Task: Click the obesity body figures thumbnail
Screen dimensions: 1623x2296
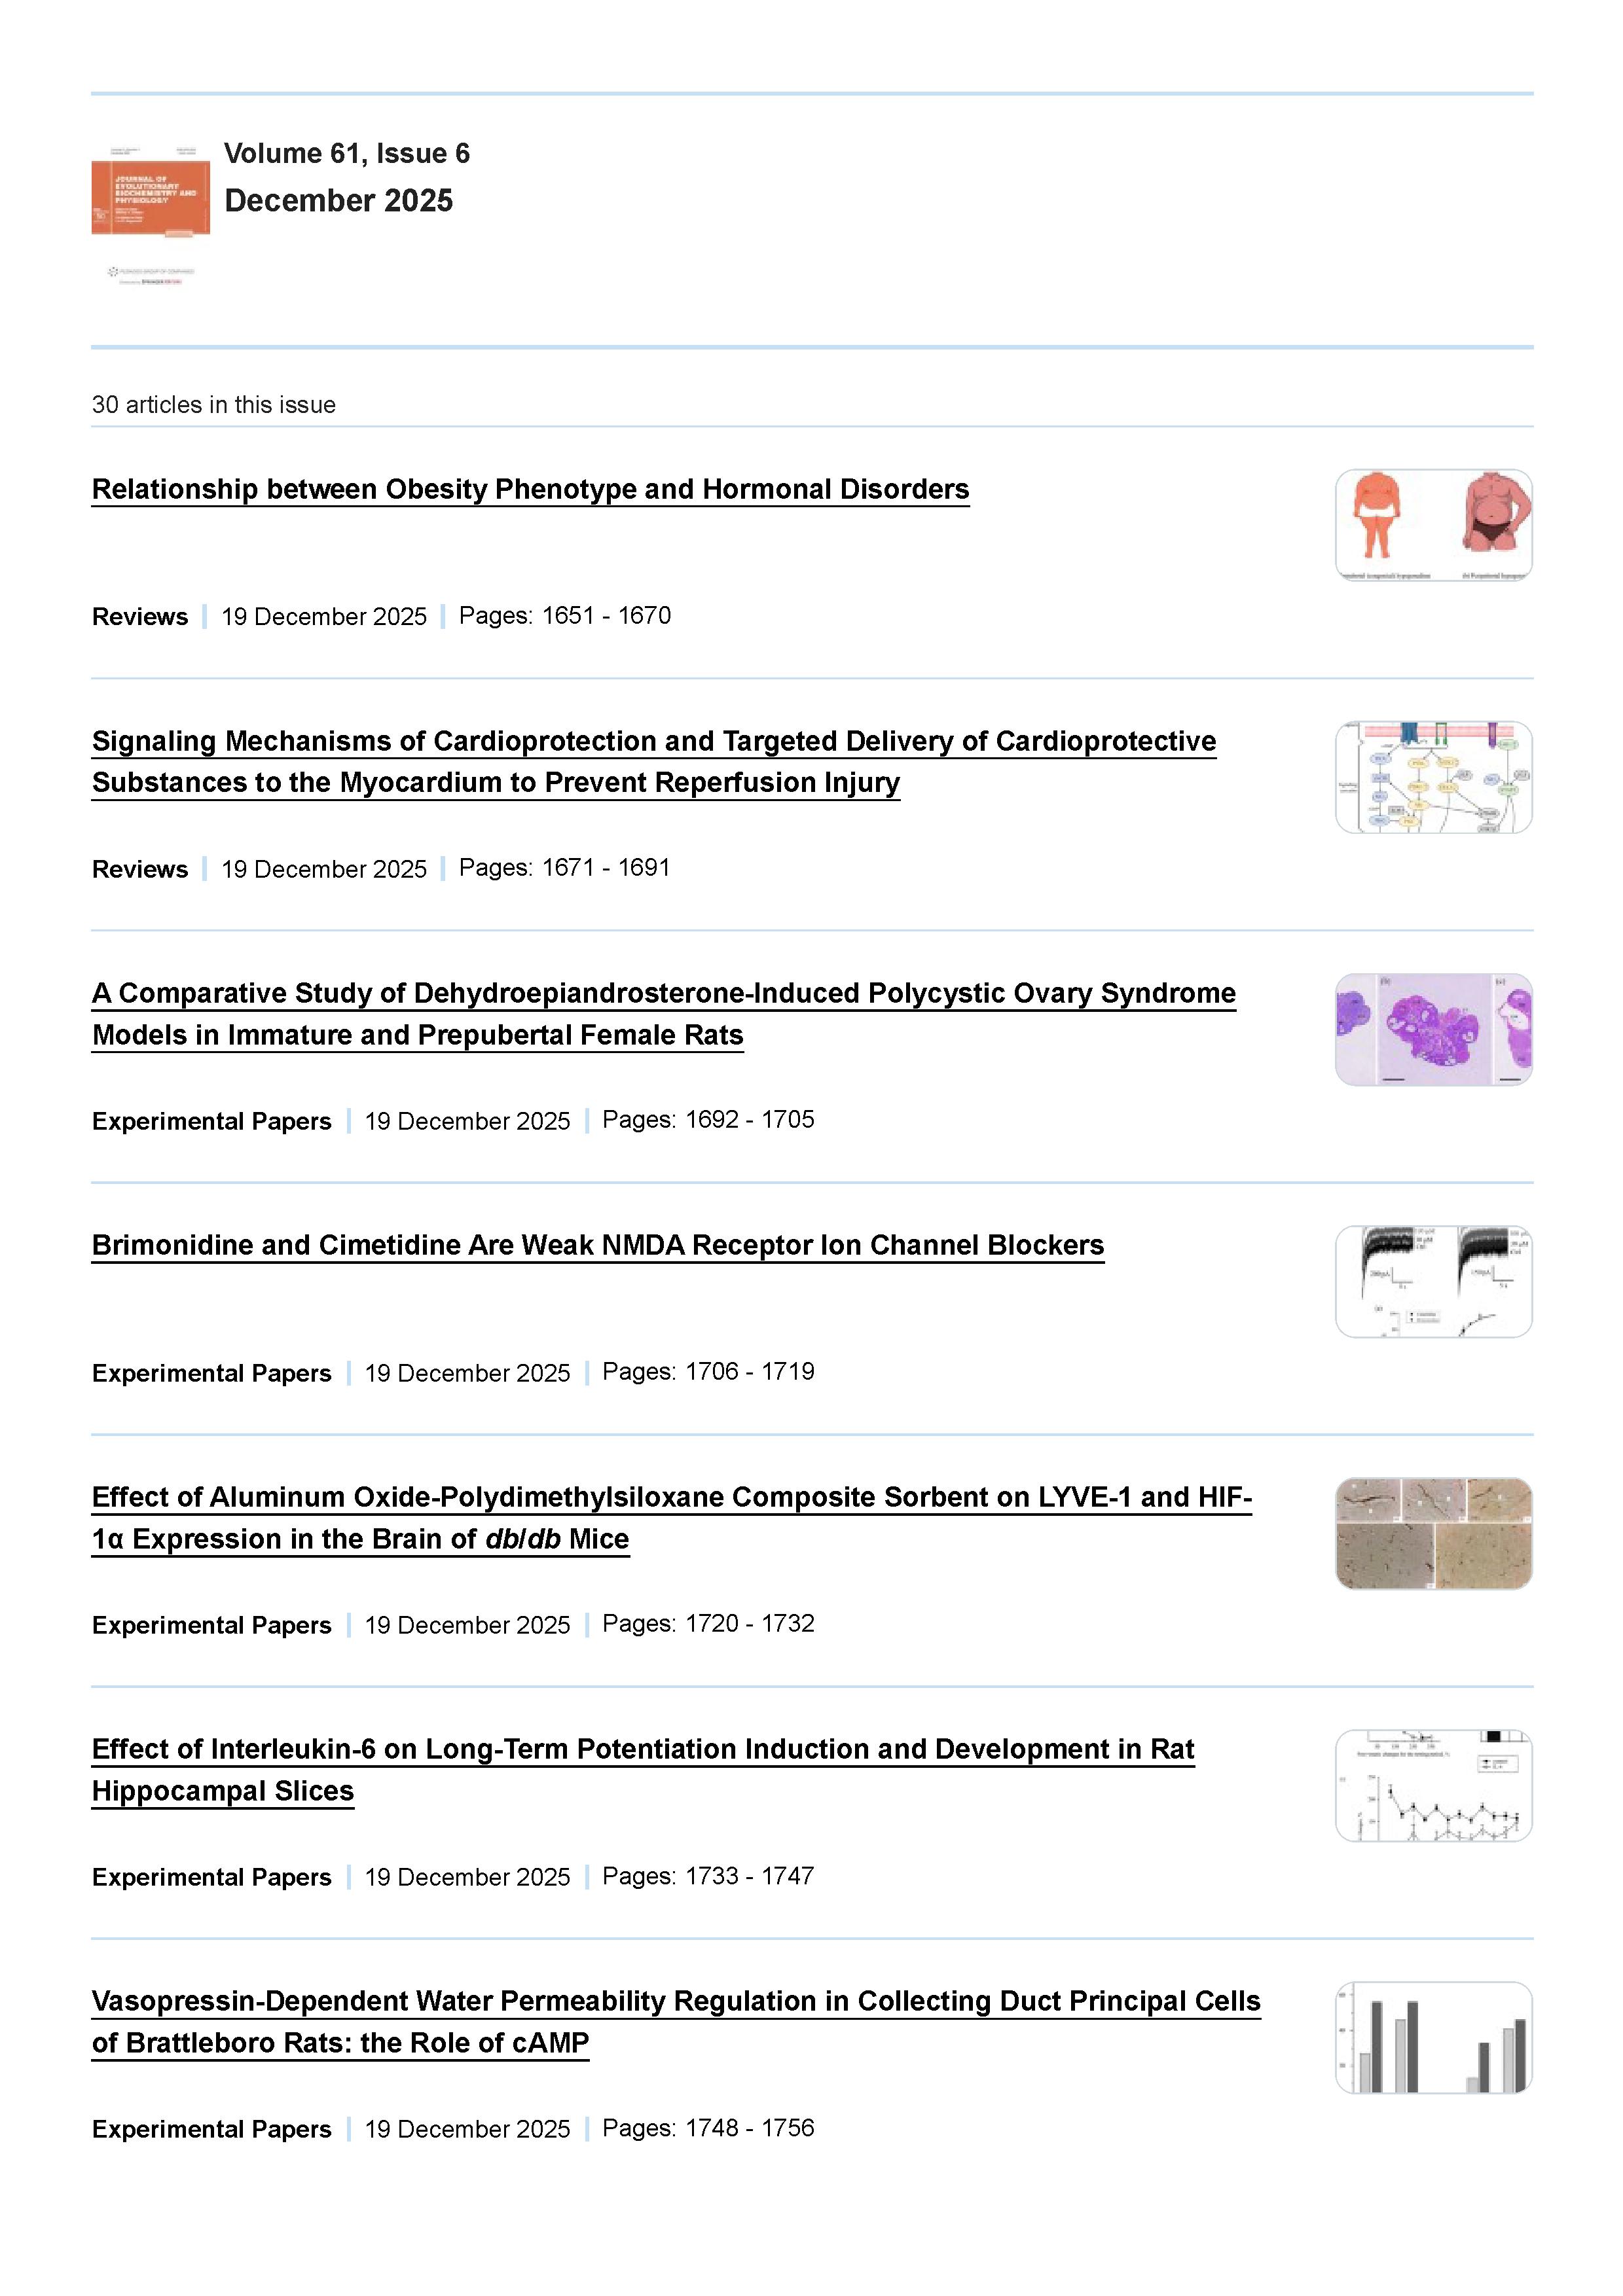Action: pos(1433,525)
